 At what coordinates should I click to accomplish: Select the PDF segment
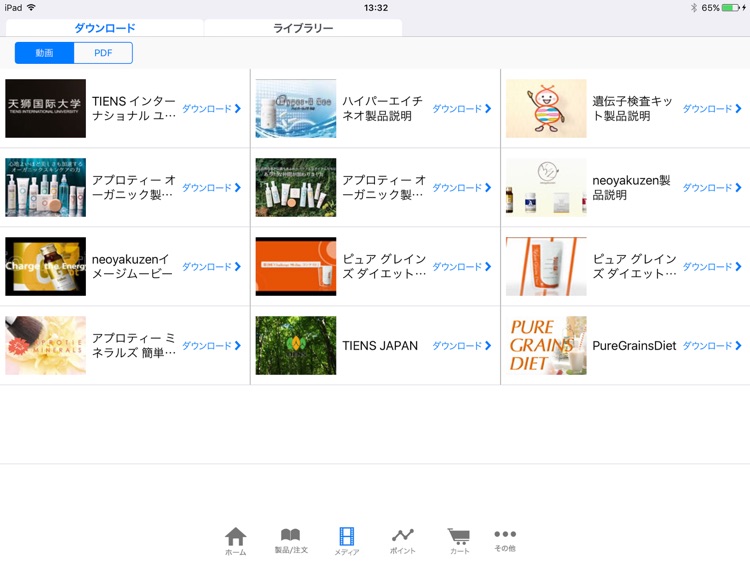(103, 53)
